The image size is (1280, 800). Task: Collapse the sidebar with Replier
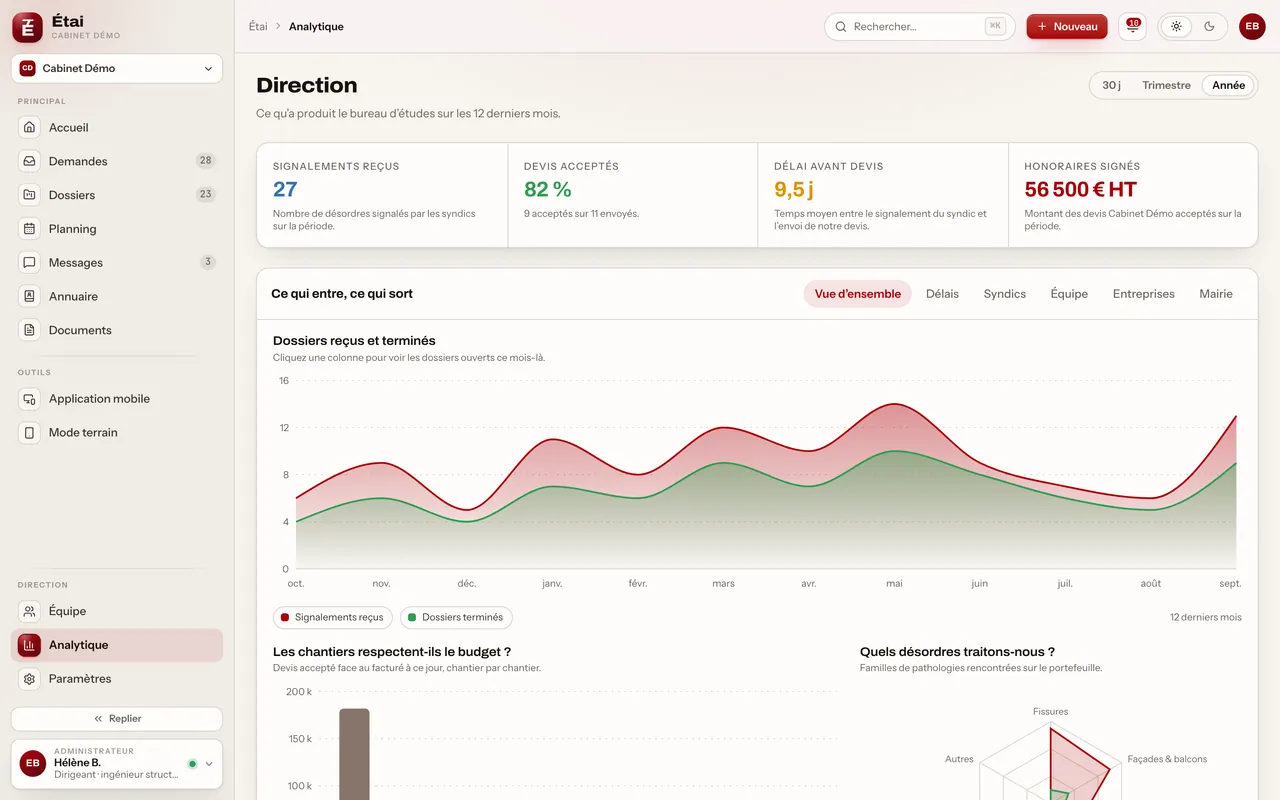(x=117, y=718)
